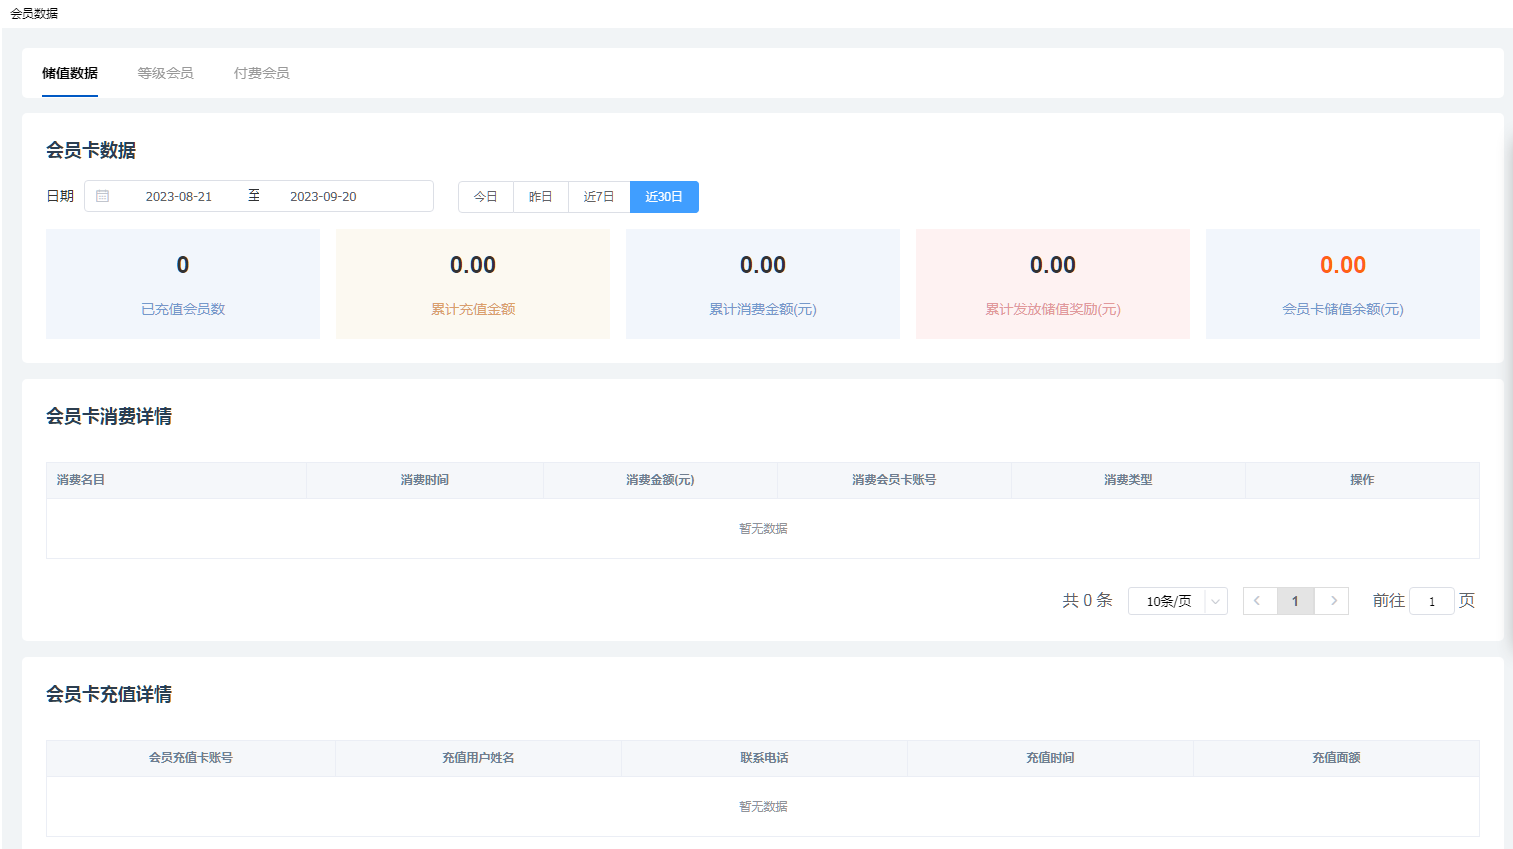Edit end date 2023-09-20 field
Screen dimensions: 1513x849
(x=323, y=196)
